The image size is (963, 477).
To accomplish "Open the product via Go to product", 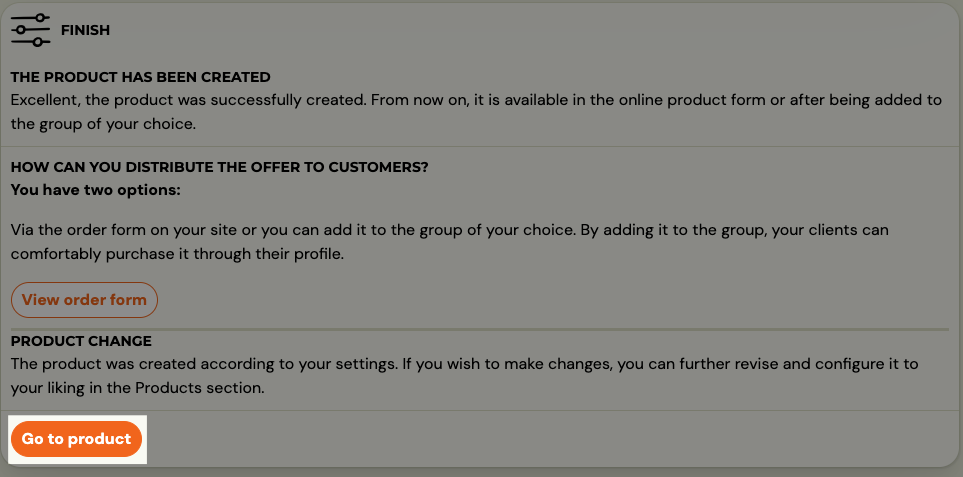I will [x=76, y=439].
